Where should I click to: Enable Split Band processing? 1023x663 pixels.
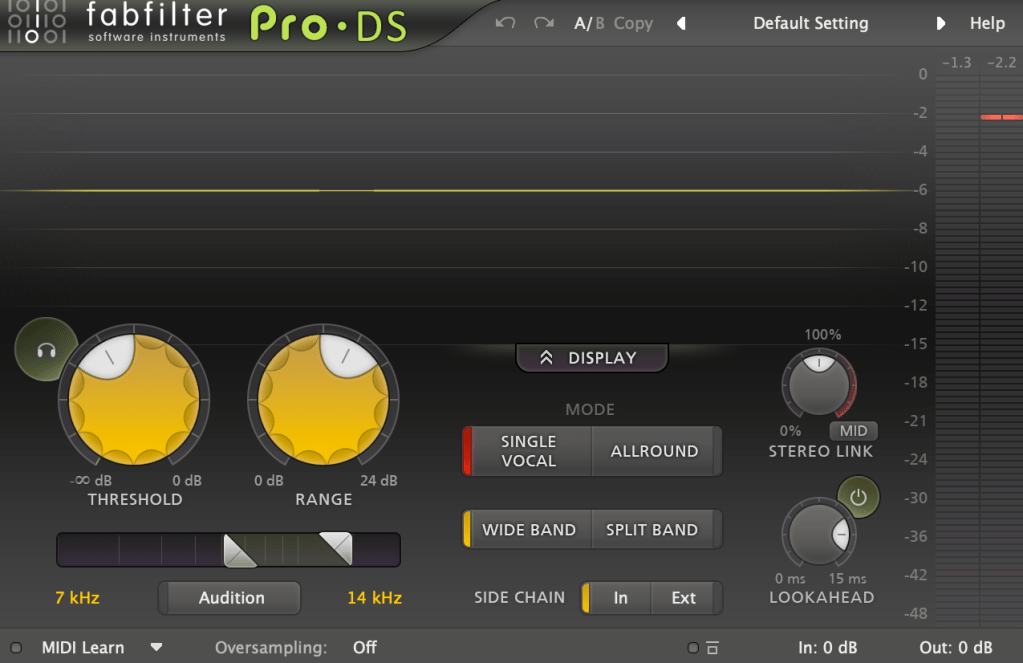[652, 530]
